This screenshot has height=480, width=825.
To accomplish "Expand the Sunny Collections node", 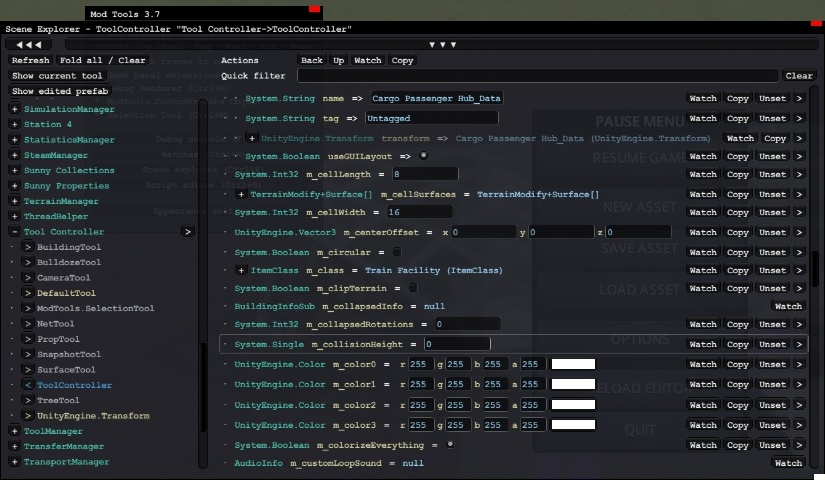I will (14, 171).
